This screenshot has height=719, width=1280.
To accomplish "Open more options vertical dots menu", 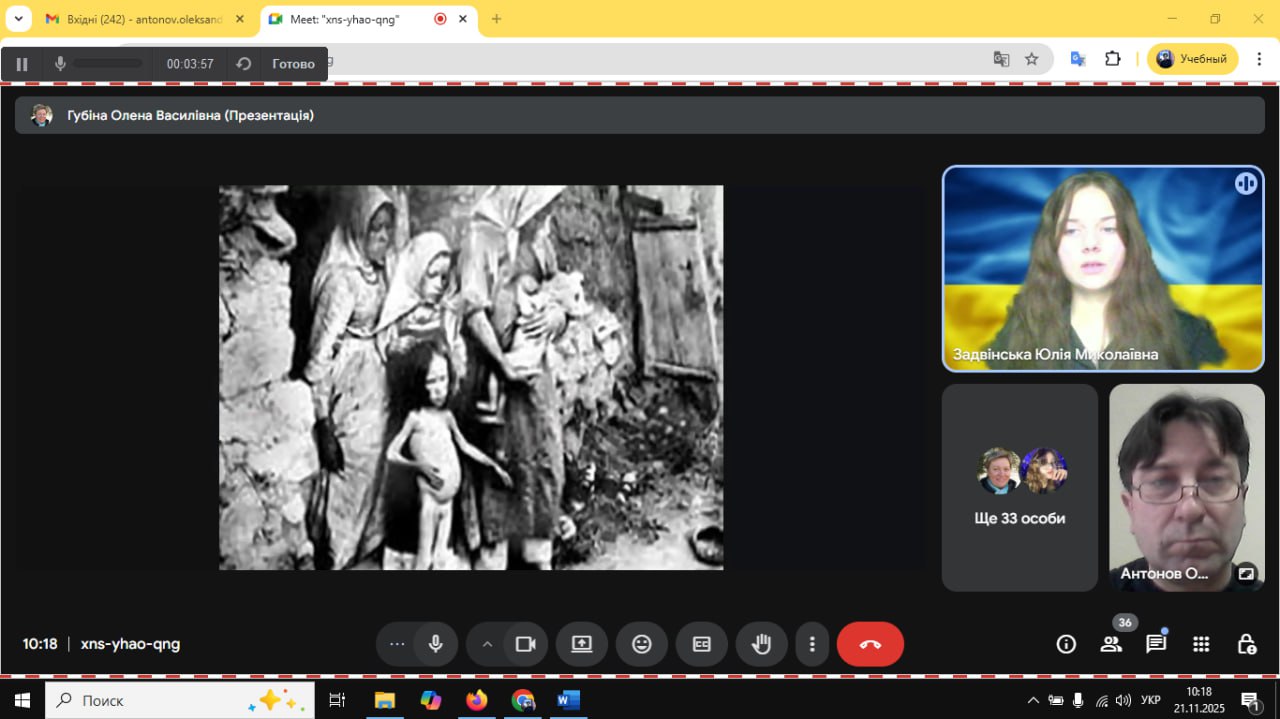I will click(813, 644).
